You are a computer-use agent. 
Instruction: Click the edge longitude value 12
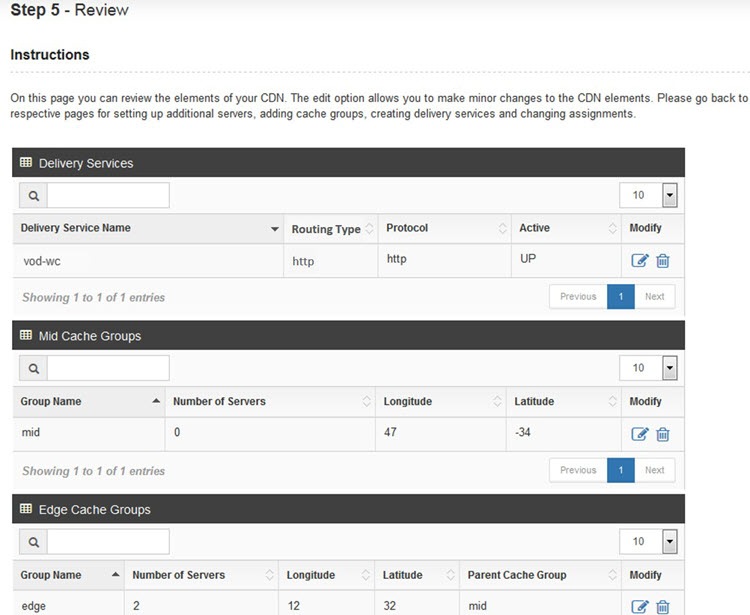click(x=294, y=606)
